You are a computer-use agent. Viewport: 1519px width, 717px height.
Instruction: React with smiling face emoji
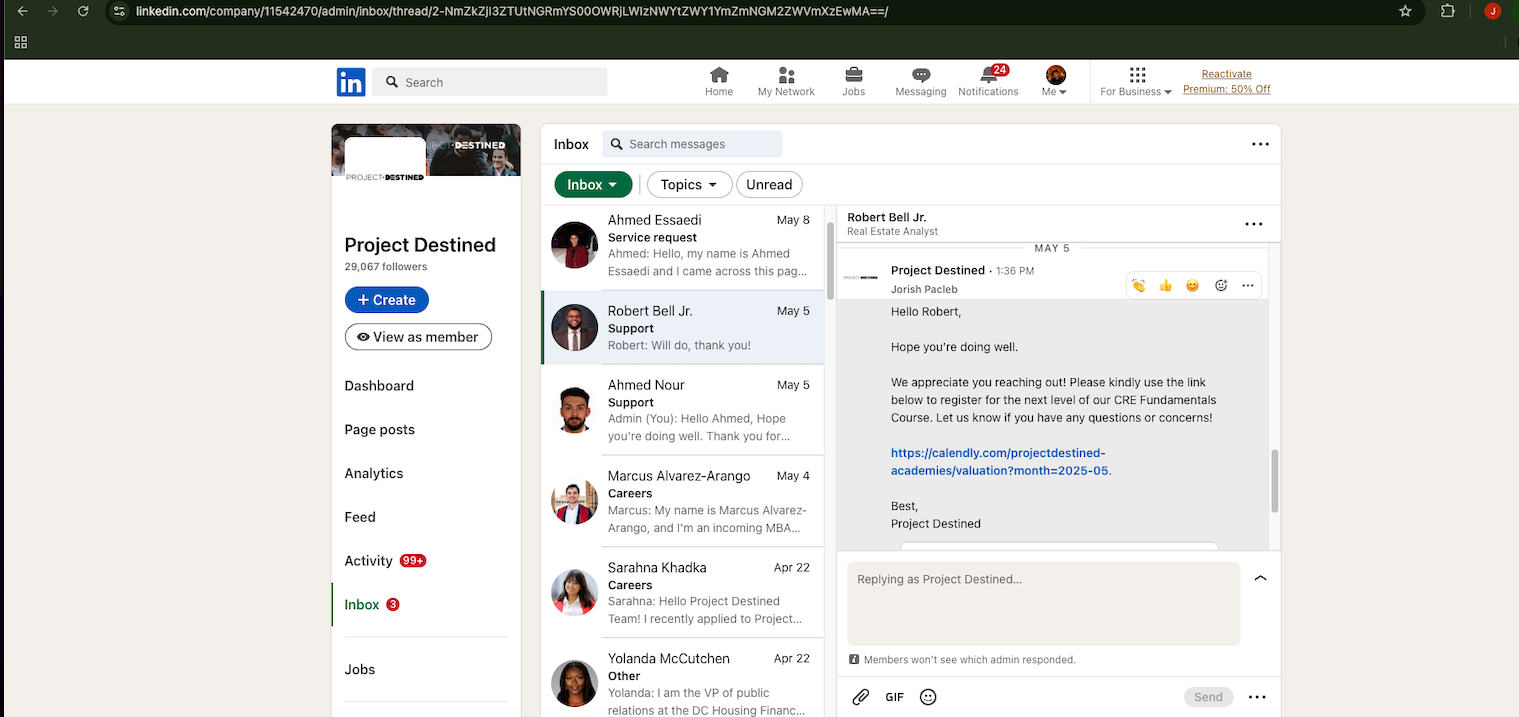pos(1193,285)
